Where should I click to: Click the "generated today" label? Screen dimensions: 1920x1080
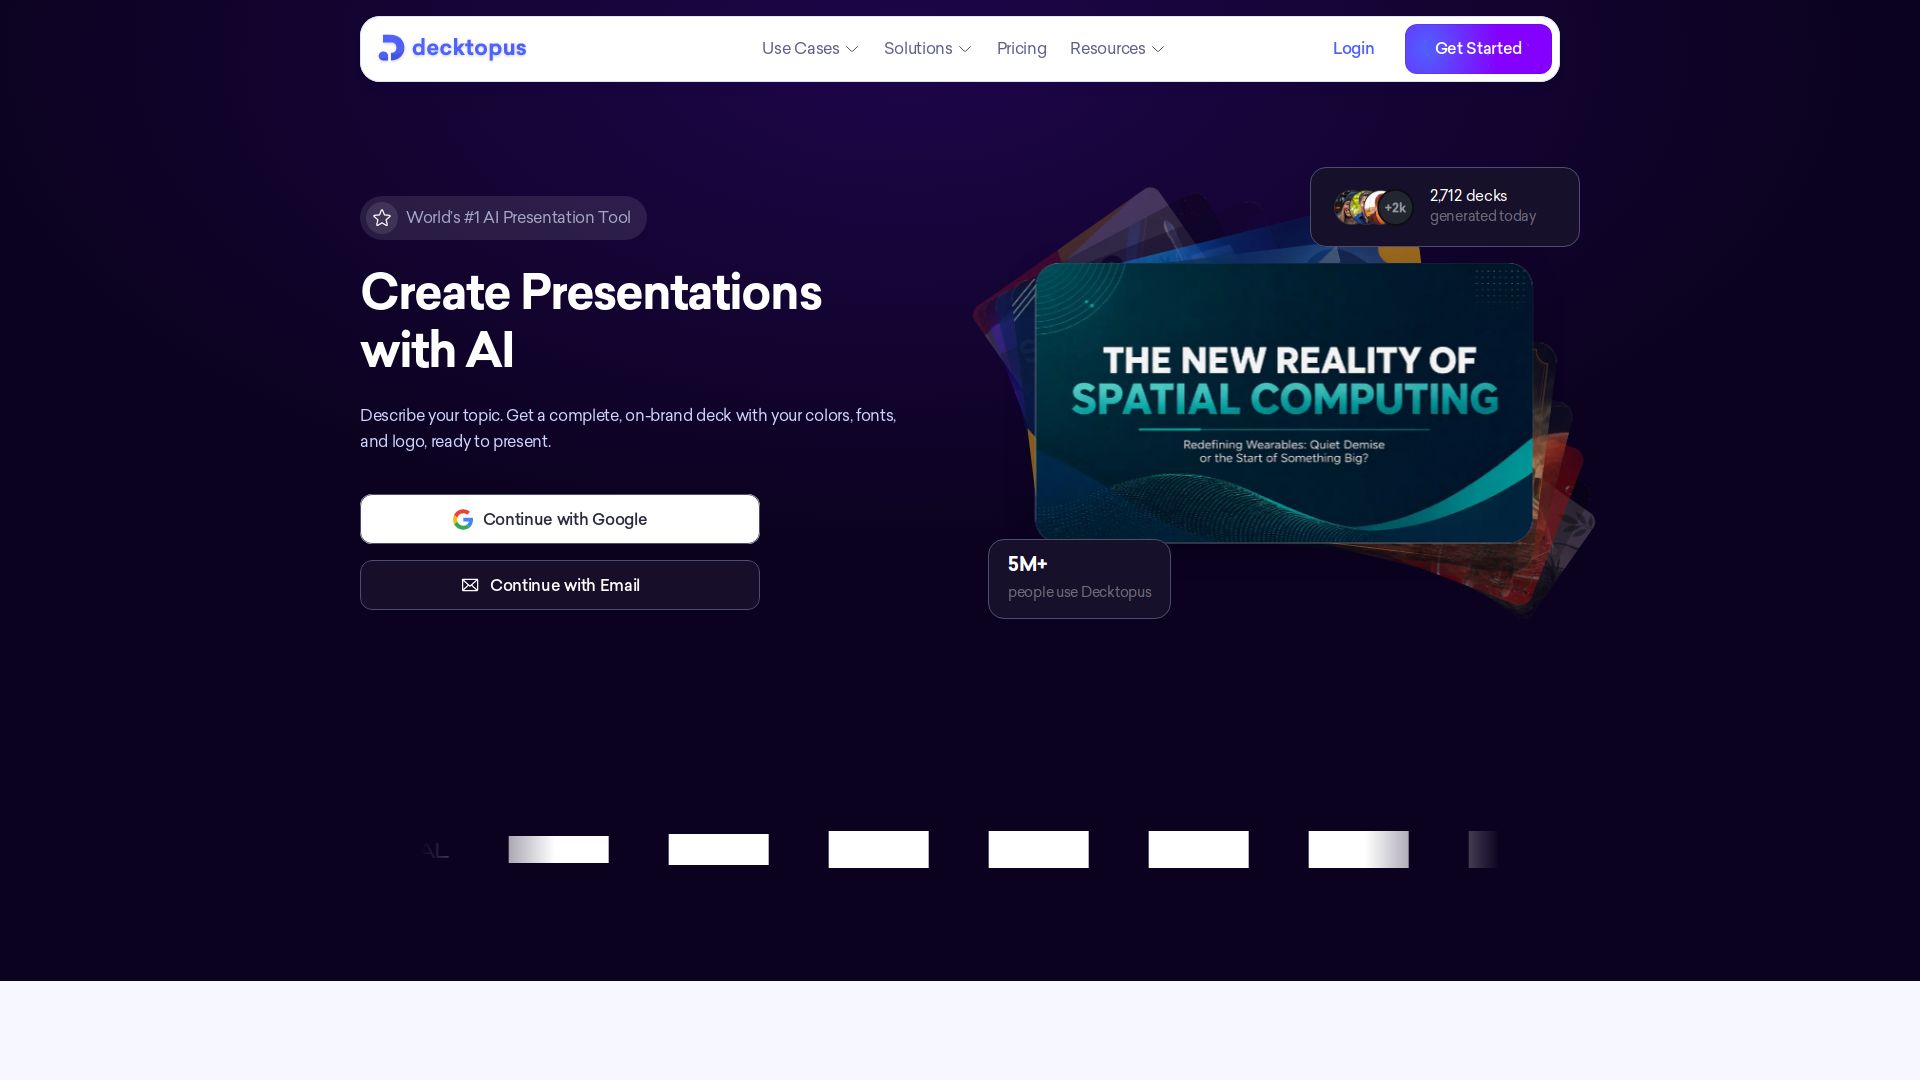coord(1483,216)
